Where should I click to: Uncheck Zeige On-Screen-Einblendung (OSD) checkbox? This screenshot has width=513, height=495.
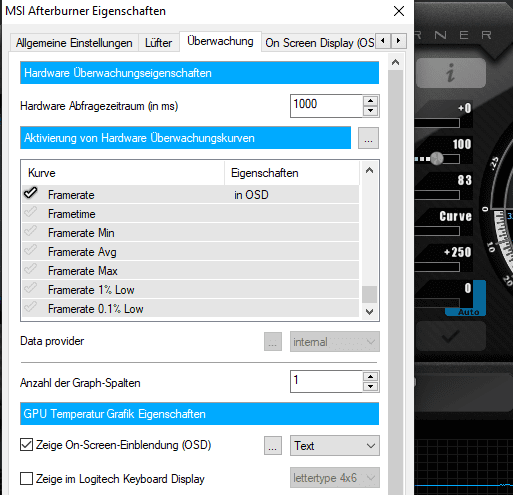[x=26, y=445]
